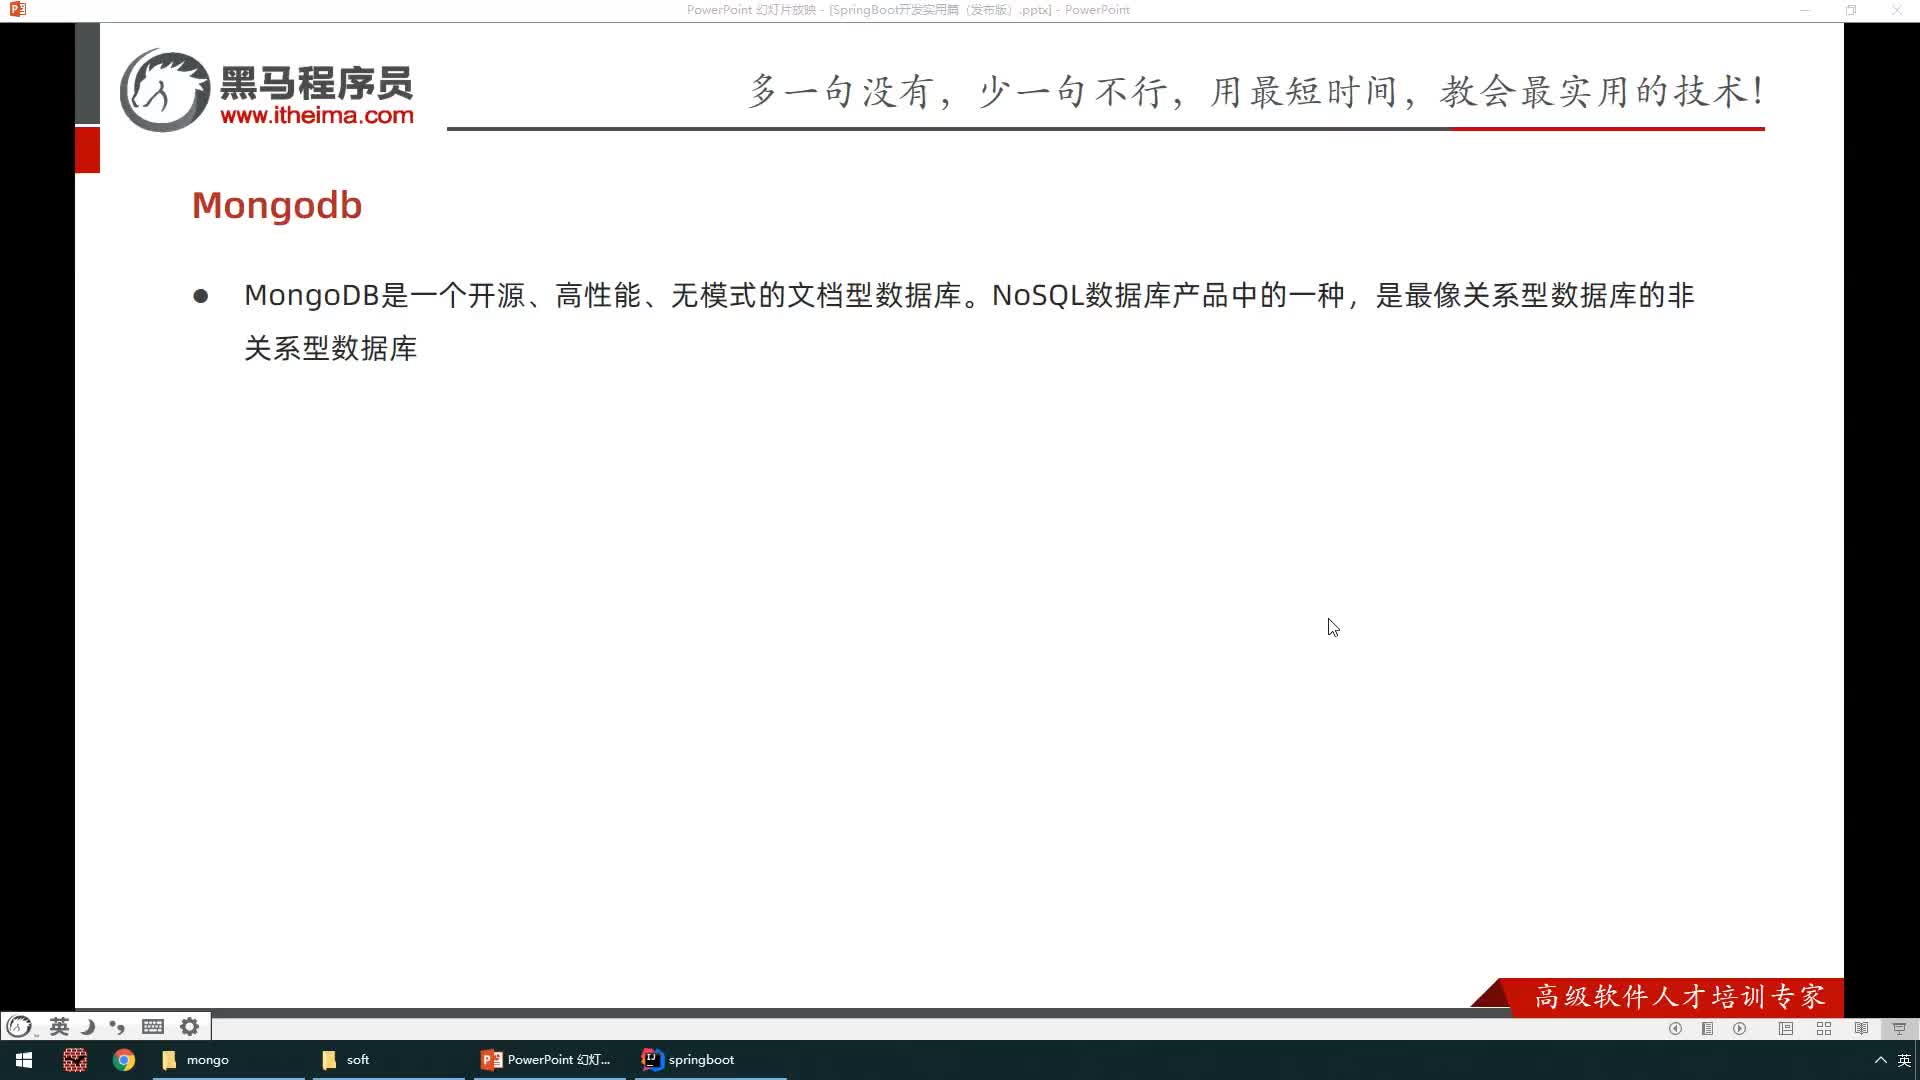Click the MongoDB description bullet text
The image size is (1920, 1080).
pyautogui.click(x=968, y=321)
